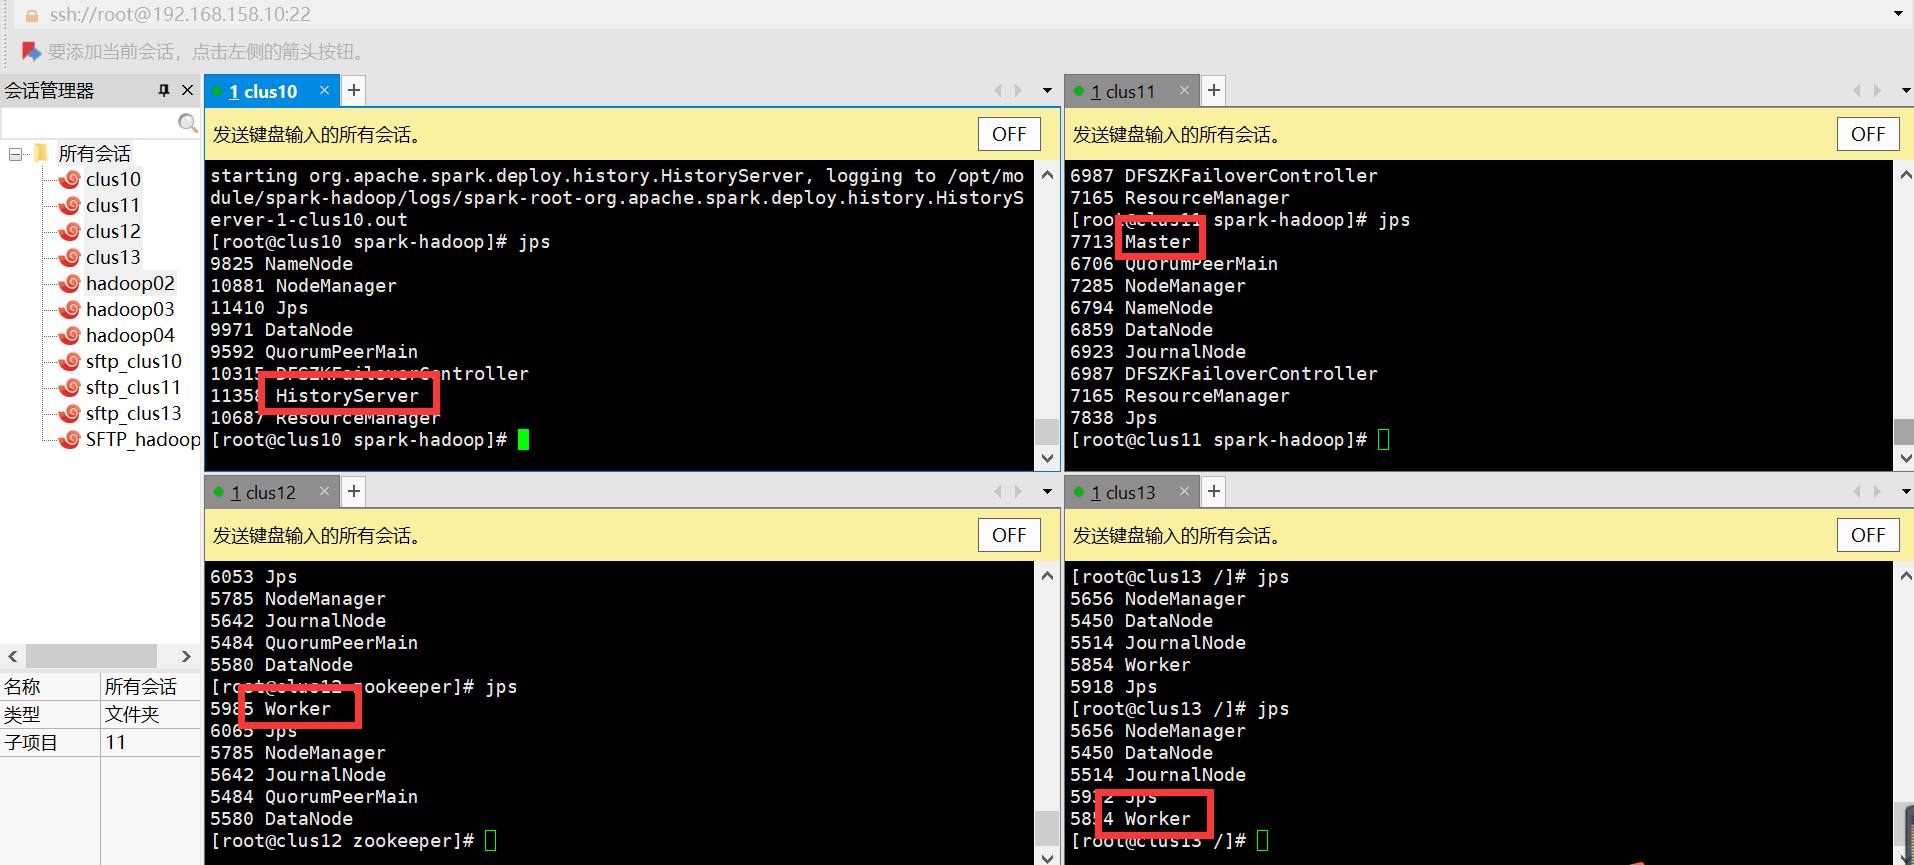Close the clus11 tab

[1185, 90]
